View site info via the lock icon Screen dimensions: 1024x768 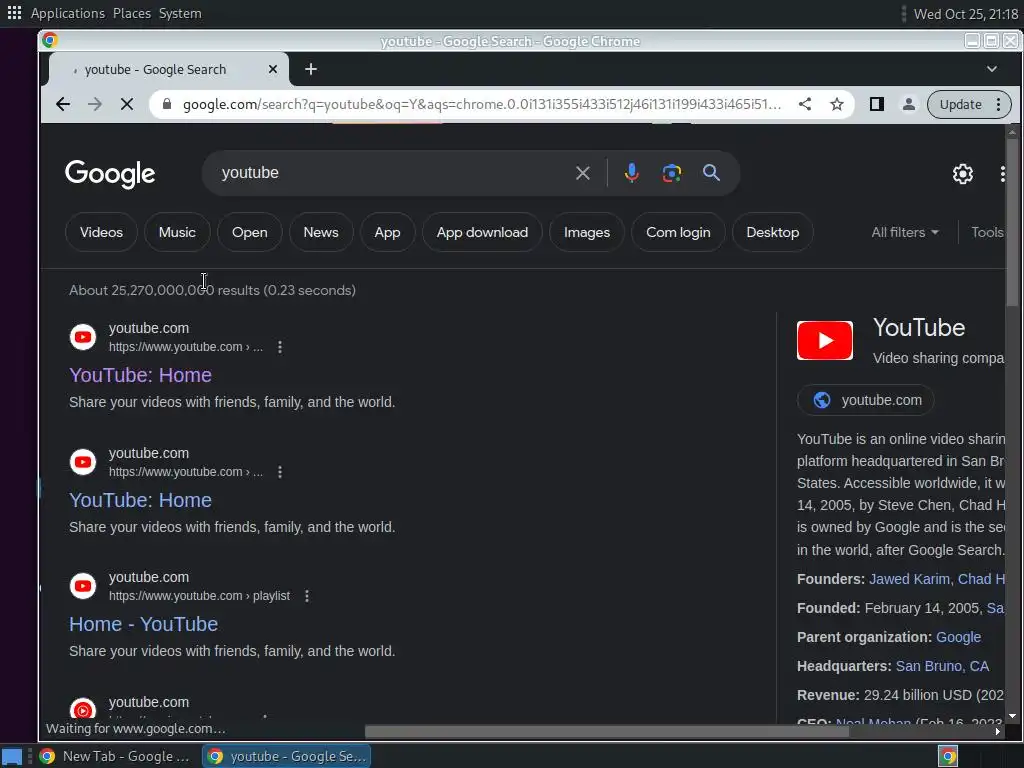tap(167, 104)
